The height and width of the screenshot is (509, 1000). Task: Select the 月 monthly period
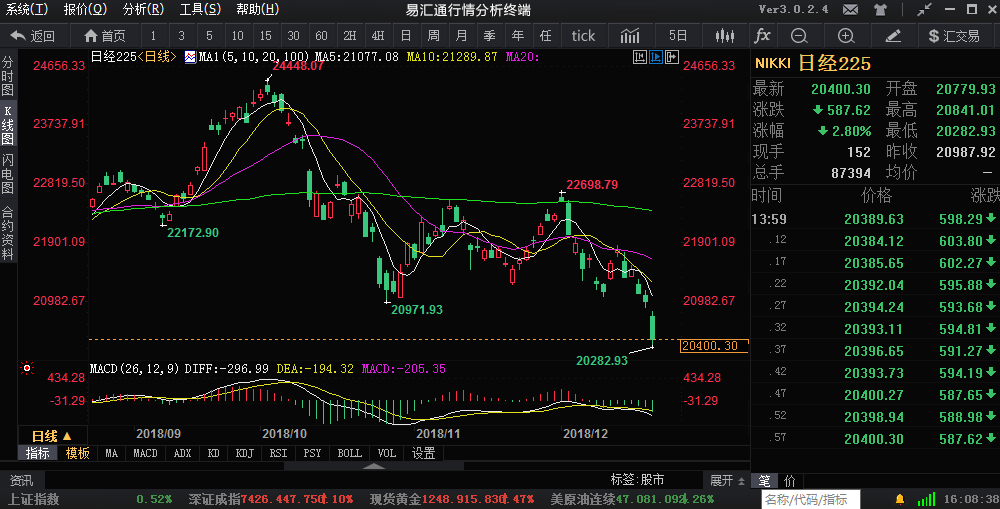point(462,36)
